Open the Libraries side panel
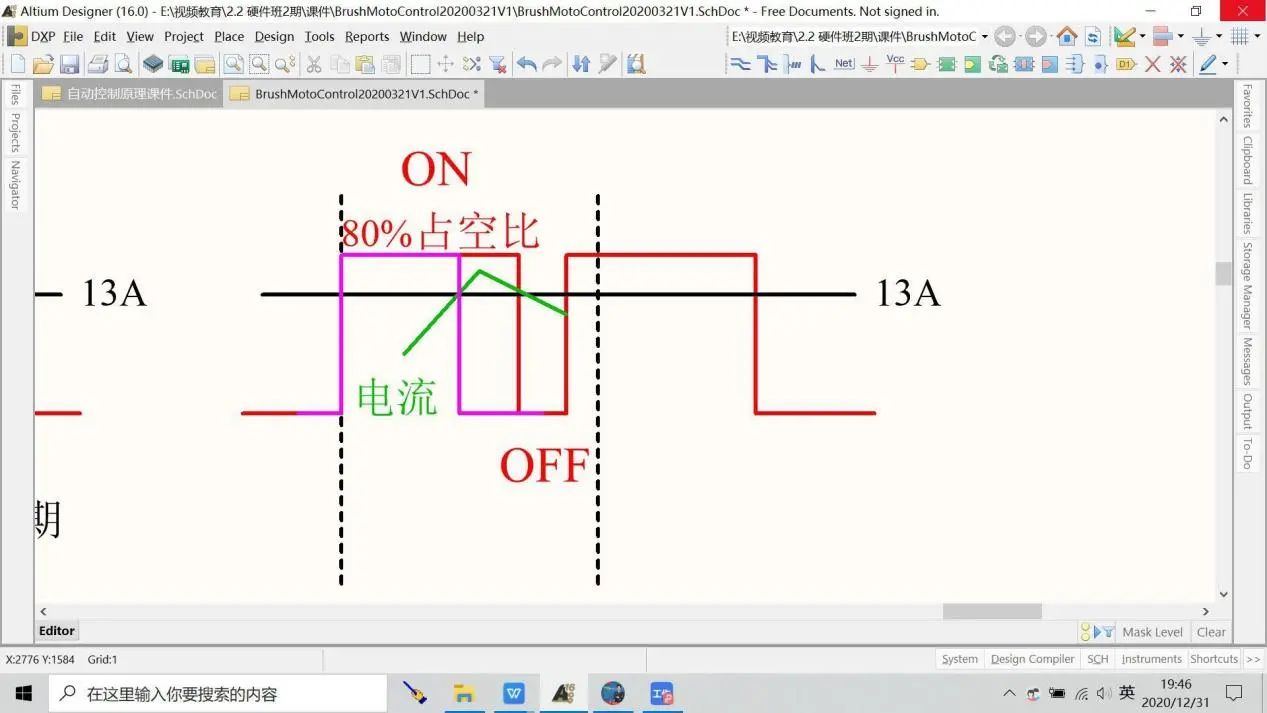Viewport: 1267px width, 713px height. pos(1247,213)
